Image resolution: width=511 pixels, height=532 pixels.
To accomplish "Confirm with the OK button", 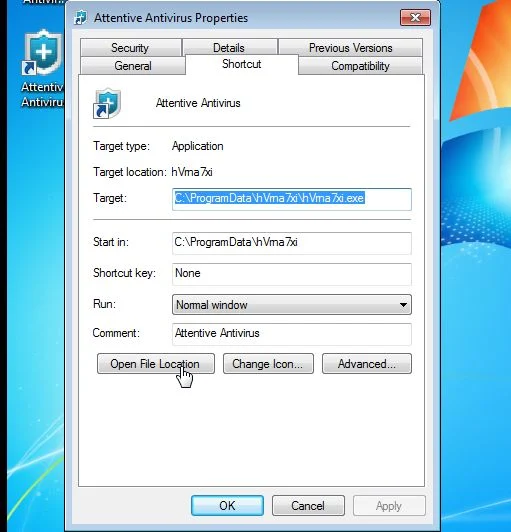I will pos(227,506).
